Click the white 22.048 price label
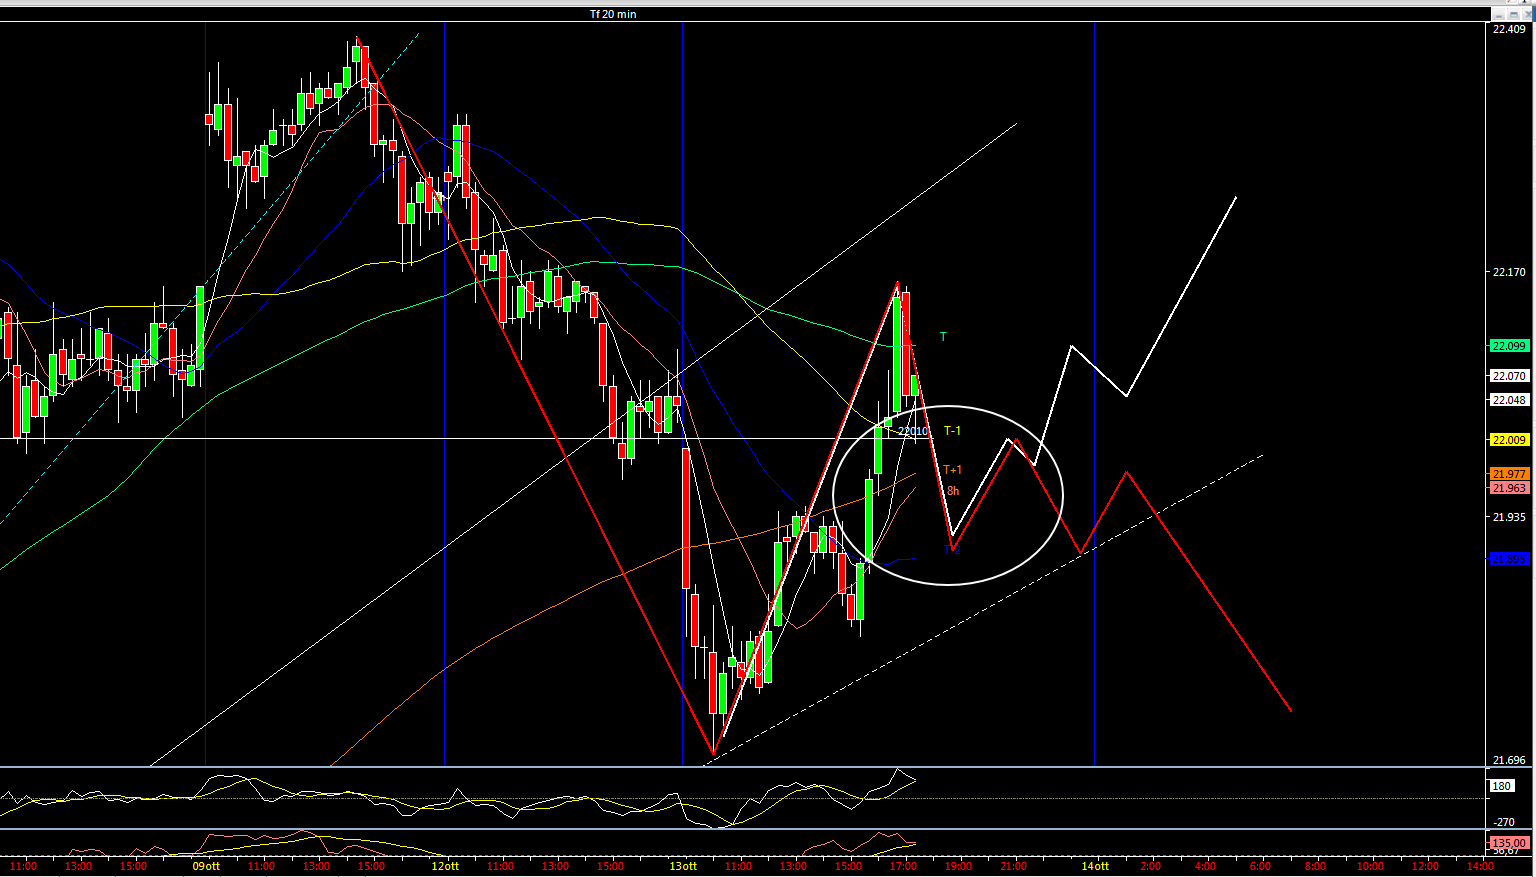Screen dimensions: 1536x877 point(1508,399)
